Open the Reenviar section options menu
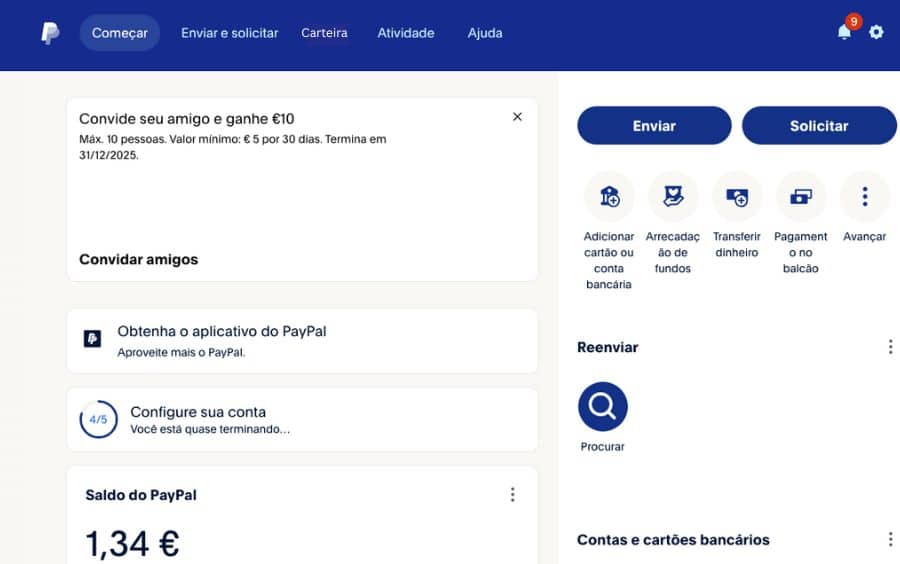 coord(890,347)
